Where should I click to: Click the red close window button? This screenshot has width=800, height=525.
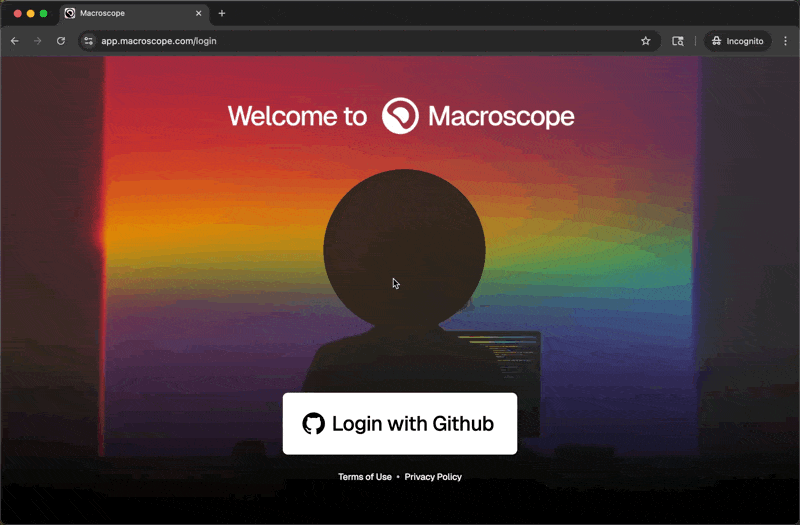click(17, 13)
